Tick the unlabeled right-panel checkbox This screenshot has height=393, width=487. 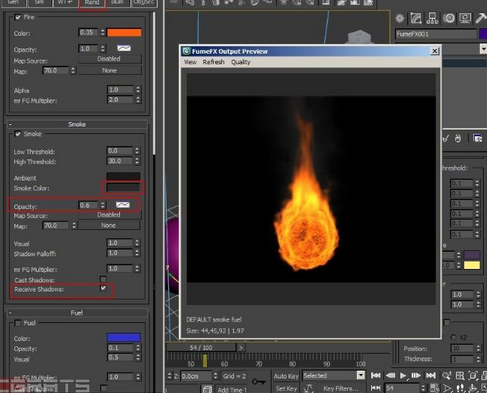[447, 322]
